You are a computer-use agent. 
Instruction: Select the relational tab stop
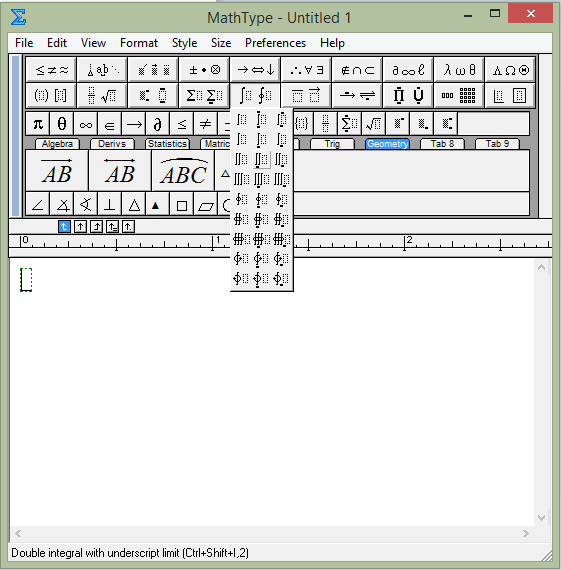click(112, 227)
